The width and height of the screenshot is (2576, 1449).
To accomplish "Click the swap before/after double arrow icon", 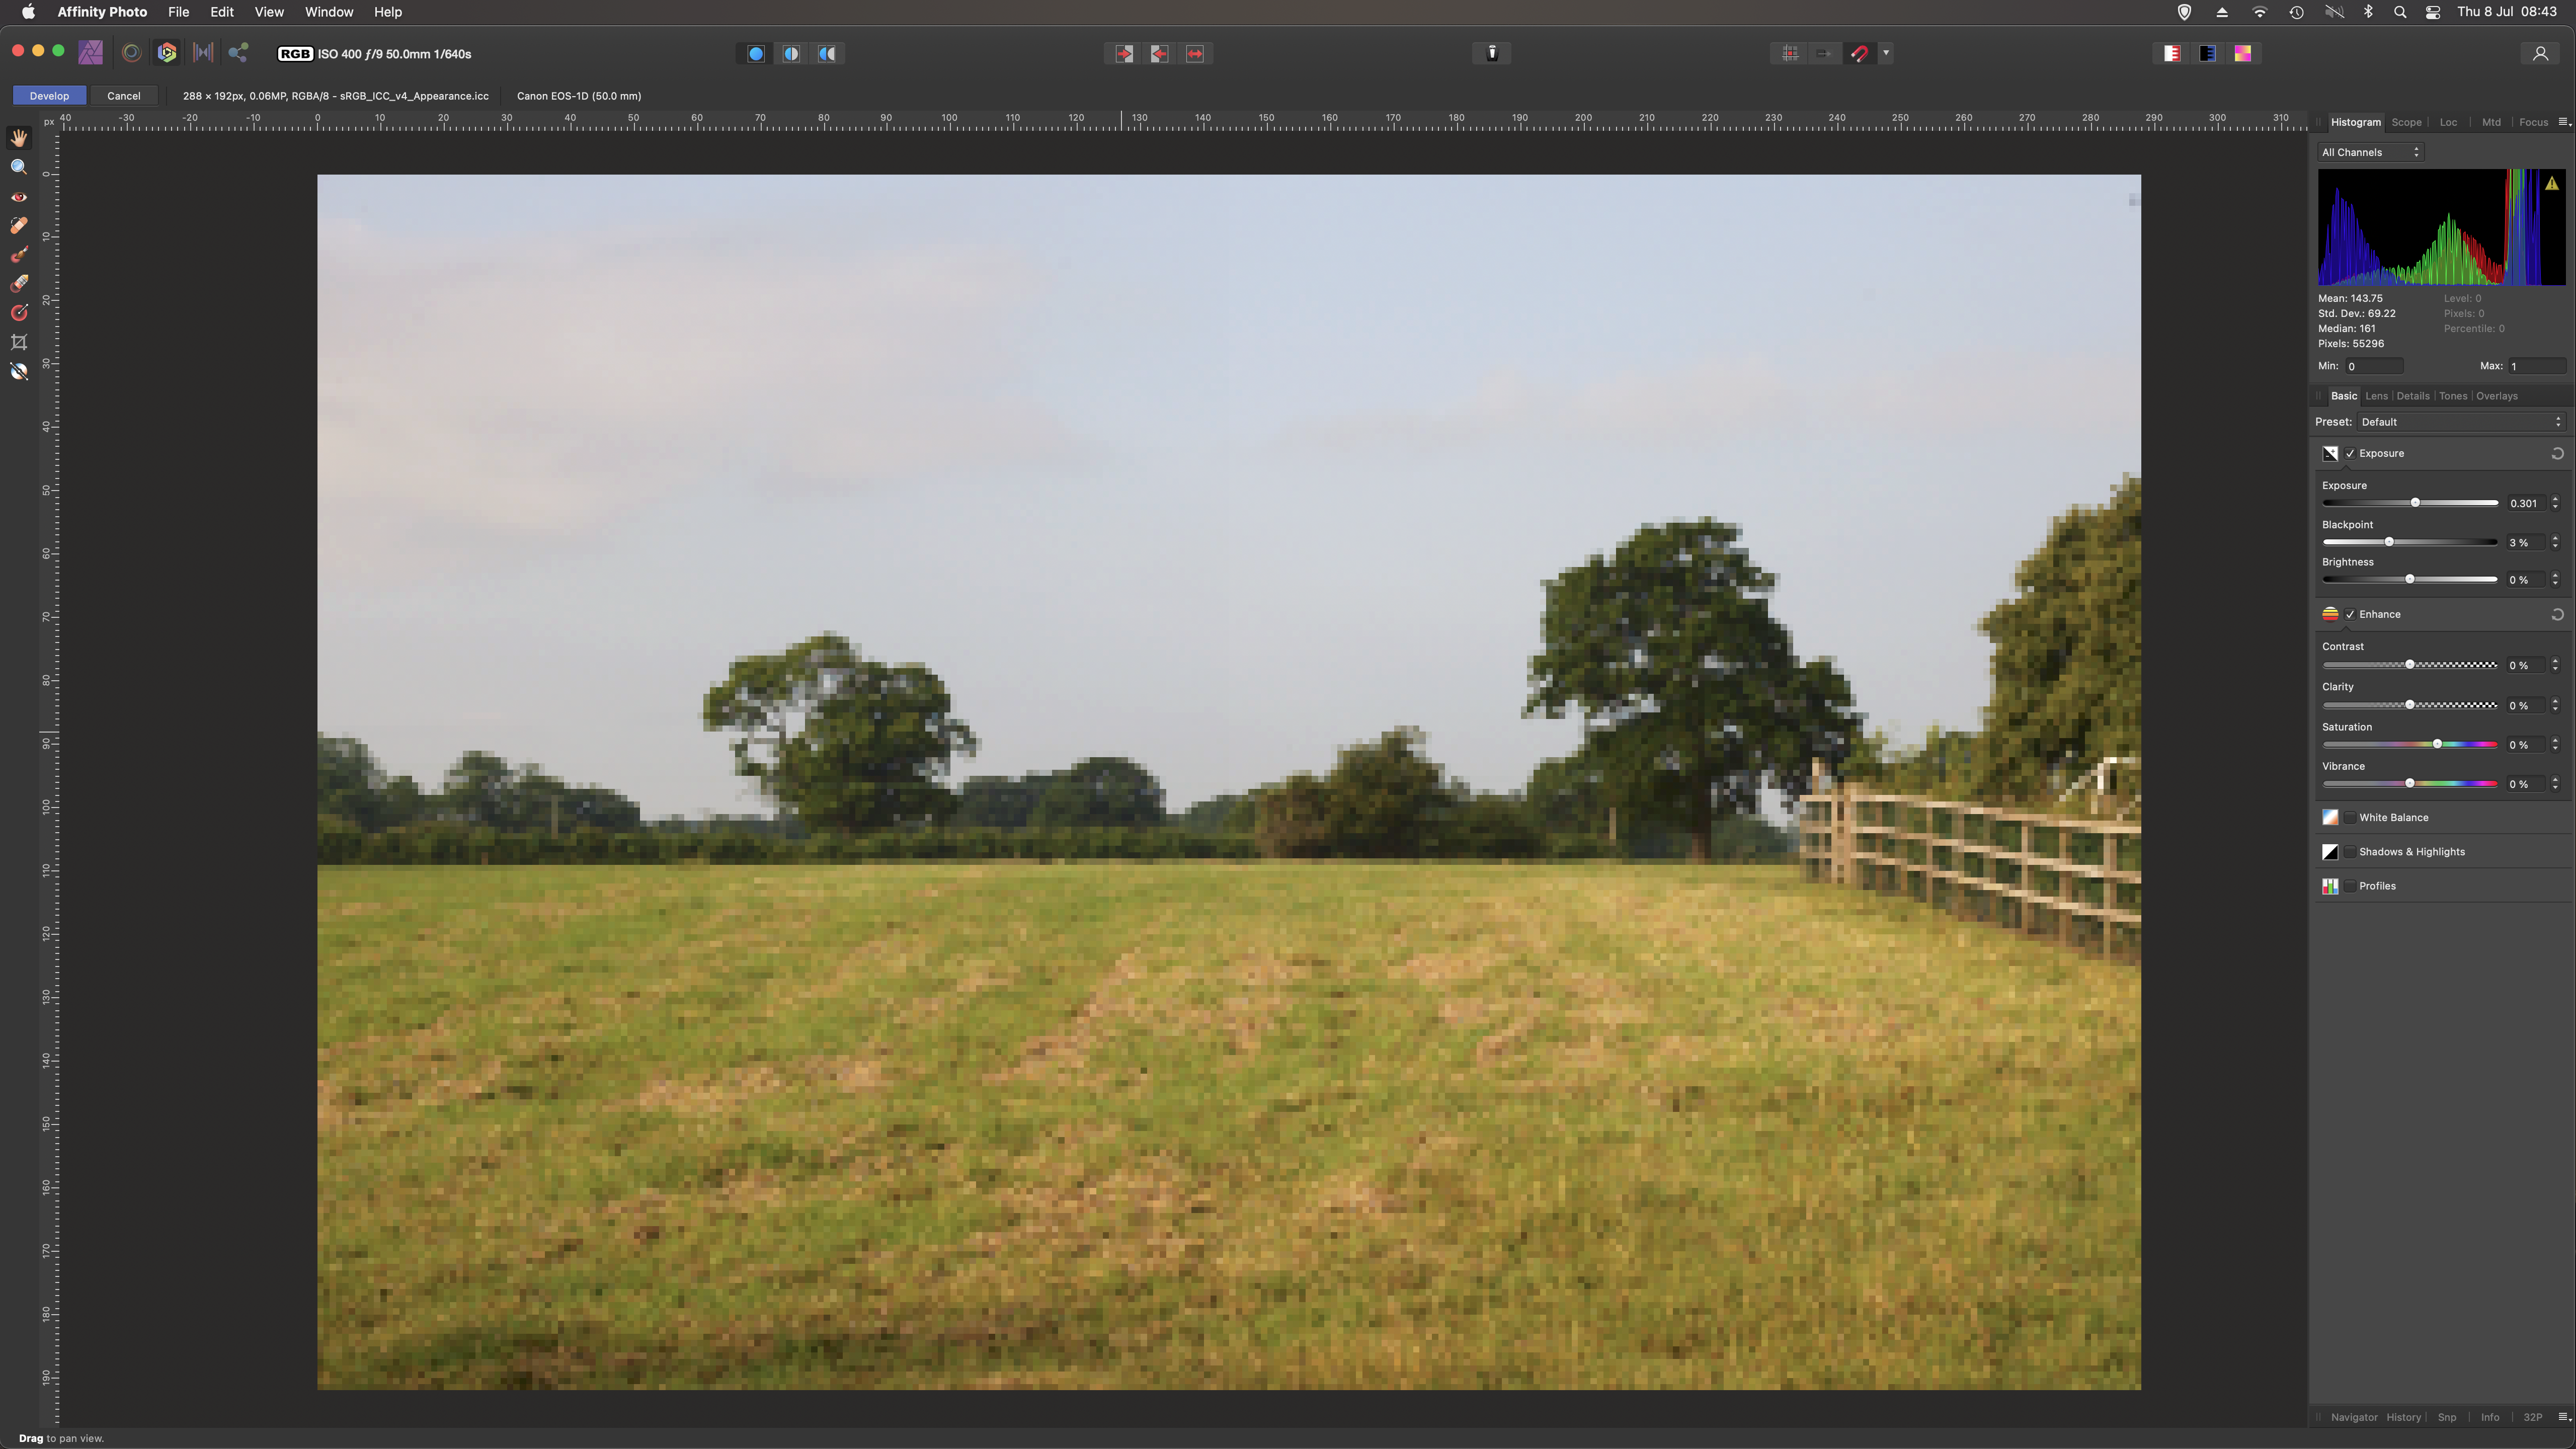I will tap(1195, 54).
